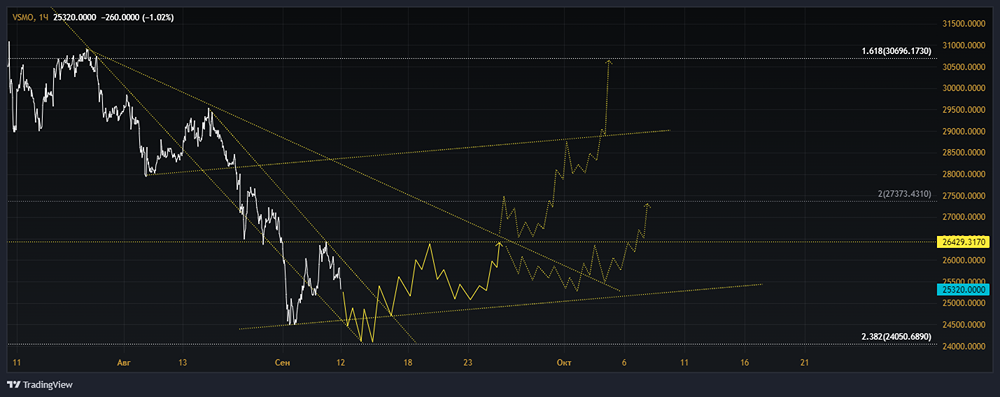Viewport: 1000px width, 397px height.
Task: Click the 24500.0000 price axis label
Action: (x=964, y=325)
